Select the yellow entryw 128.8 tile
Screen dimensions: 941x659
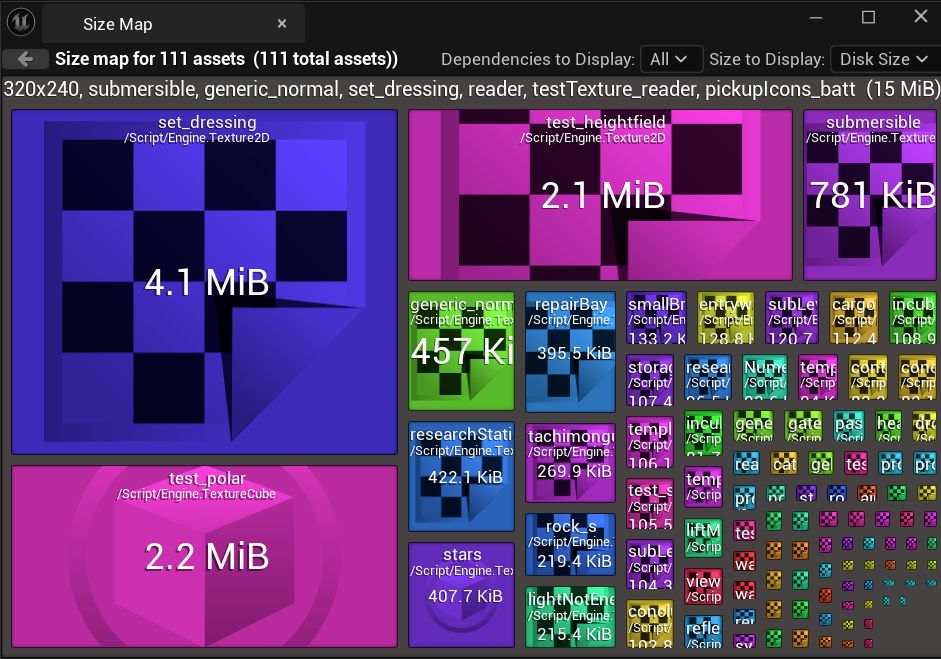click(726, 318)
